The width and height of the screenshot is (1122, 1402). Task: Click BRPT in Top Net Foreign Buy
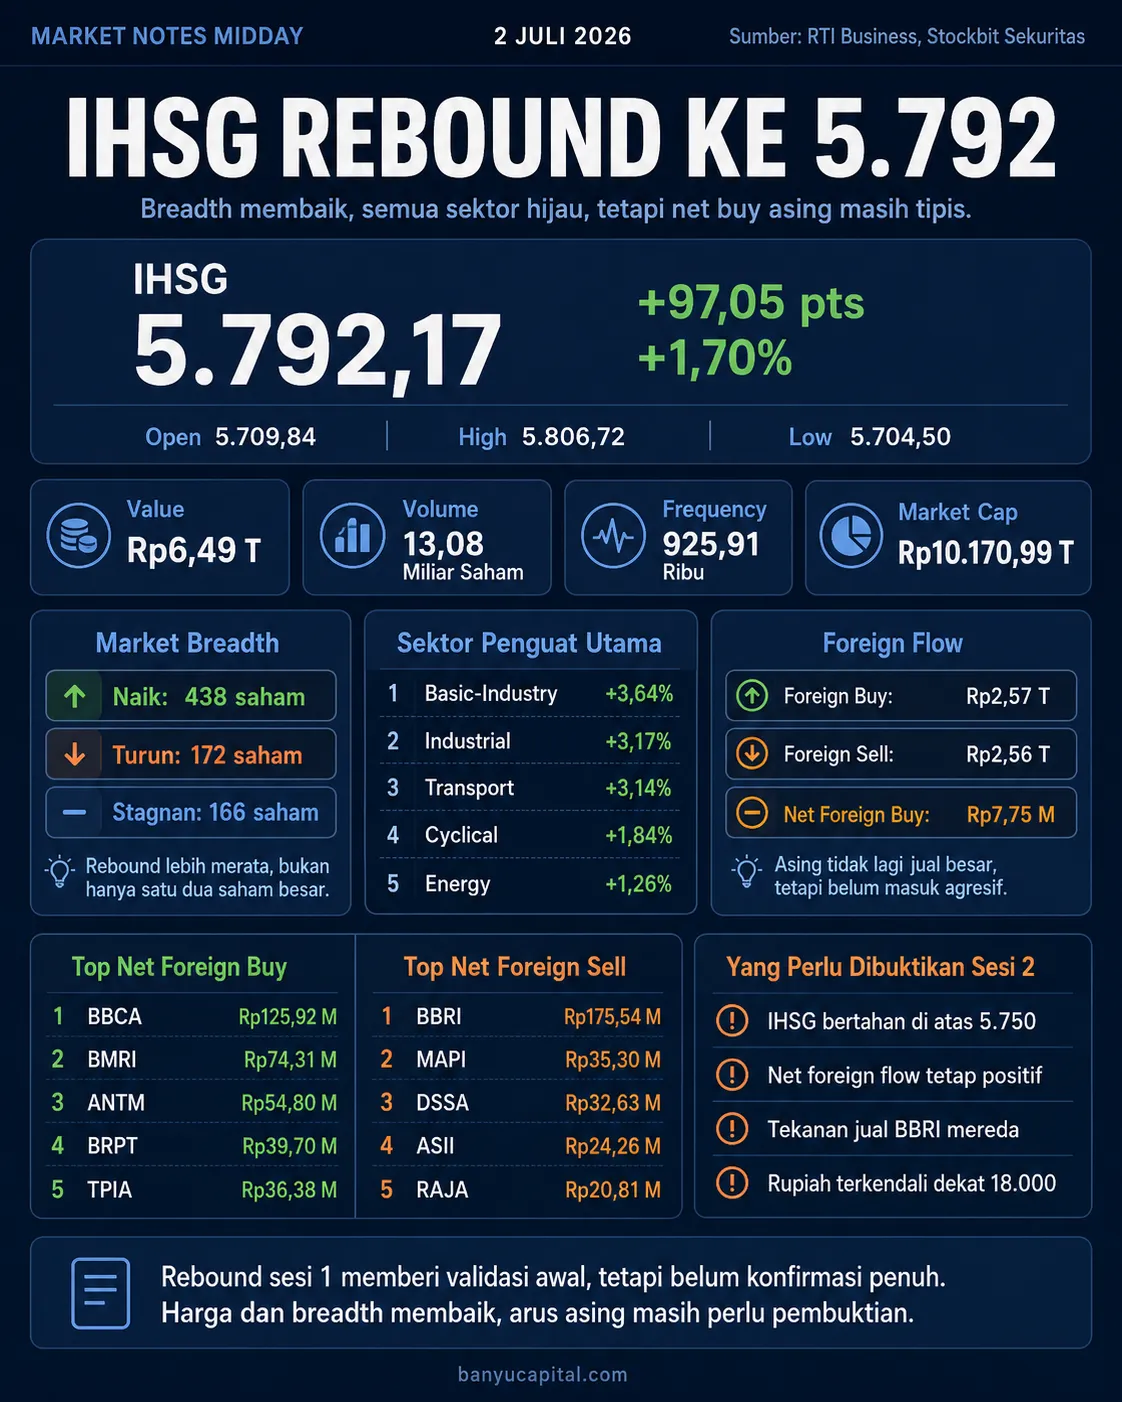(113, 1145)
